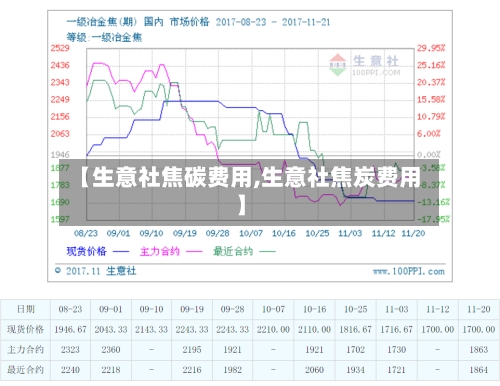Click the 主力合约 row header in the table
This screenshot has width=500, height=386.
click(x=26, y=349)
